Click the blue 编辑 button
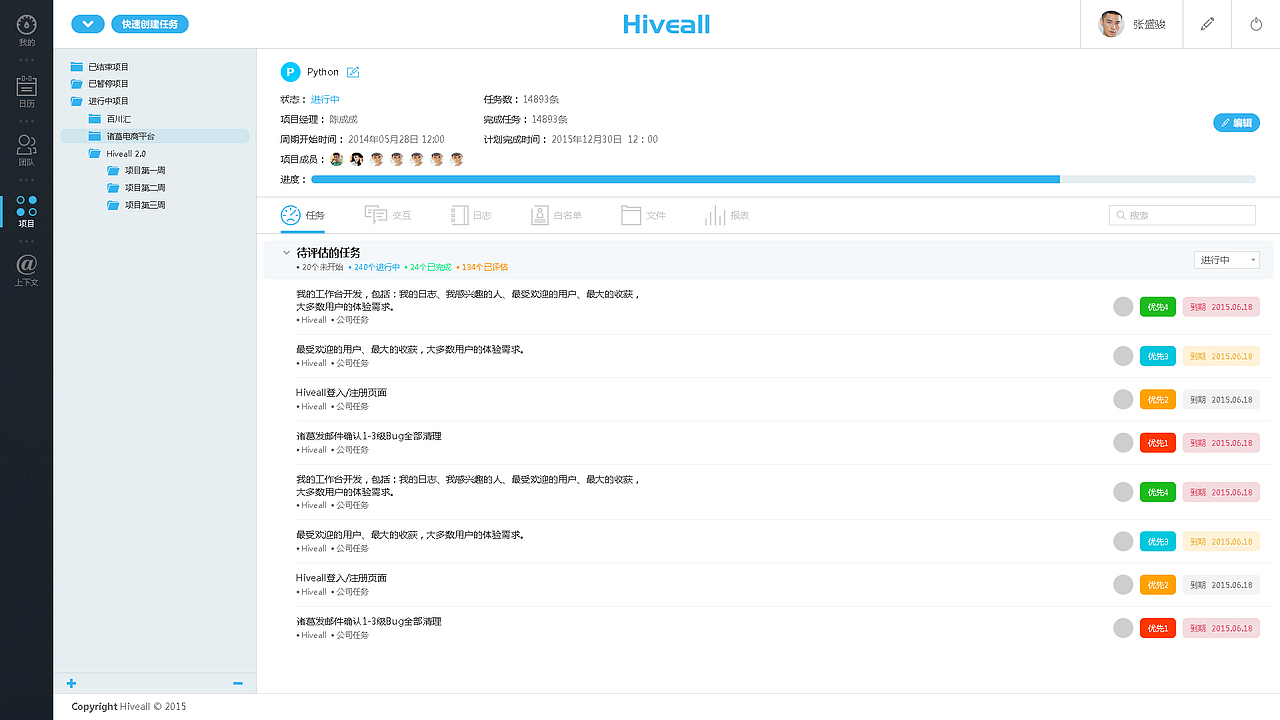This screenshot has height=720, width=1280. coord(1236,122)
